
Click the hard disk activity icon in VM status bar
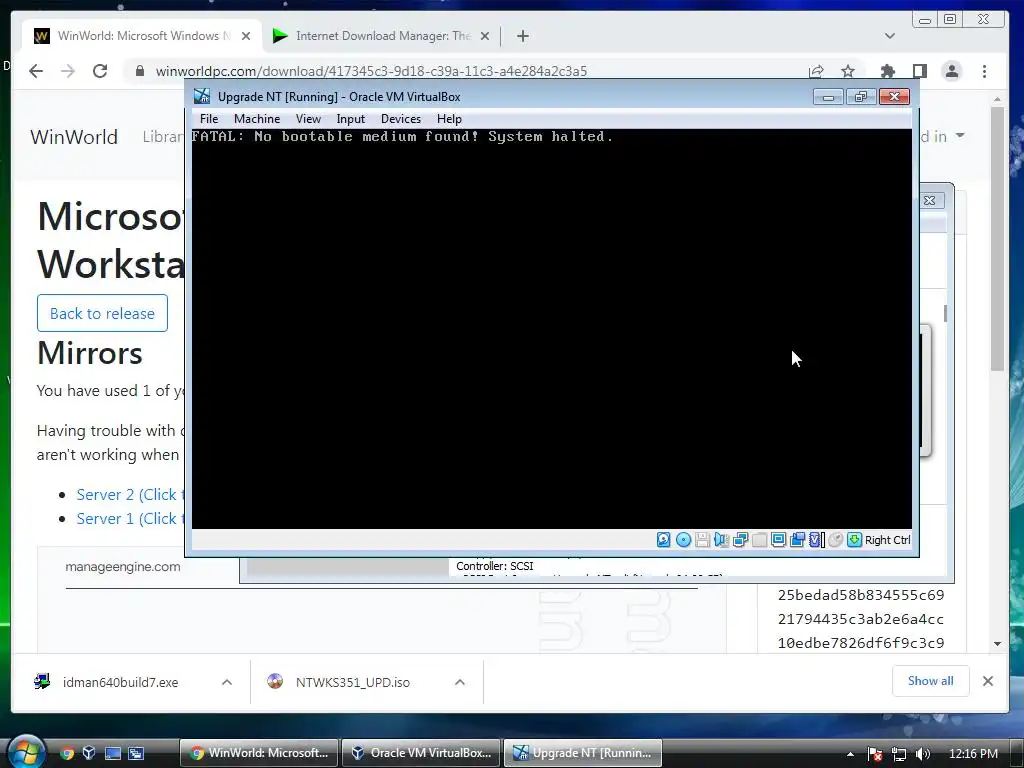tap(664, 539)
